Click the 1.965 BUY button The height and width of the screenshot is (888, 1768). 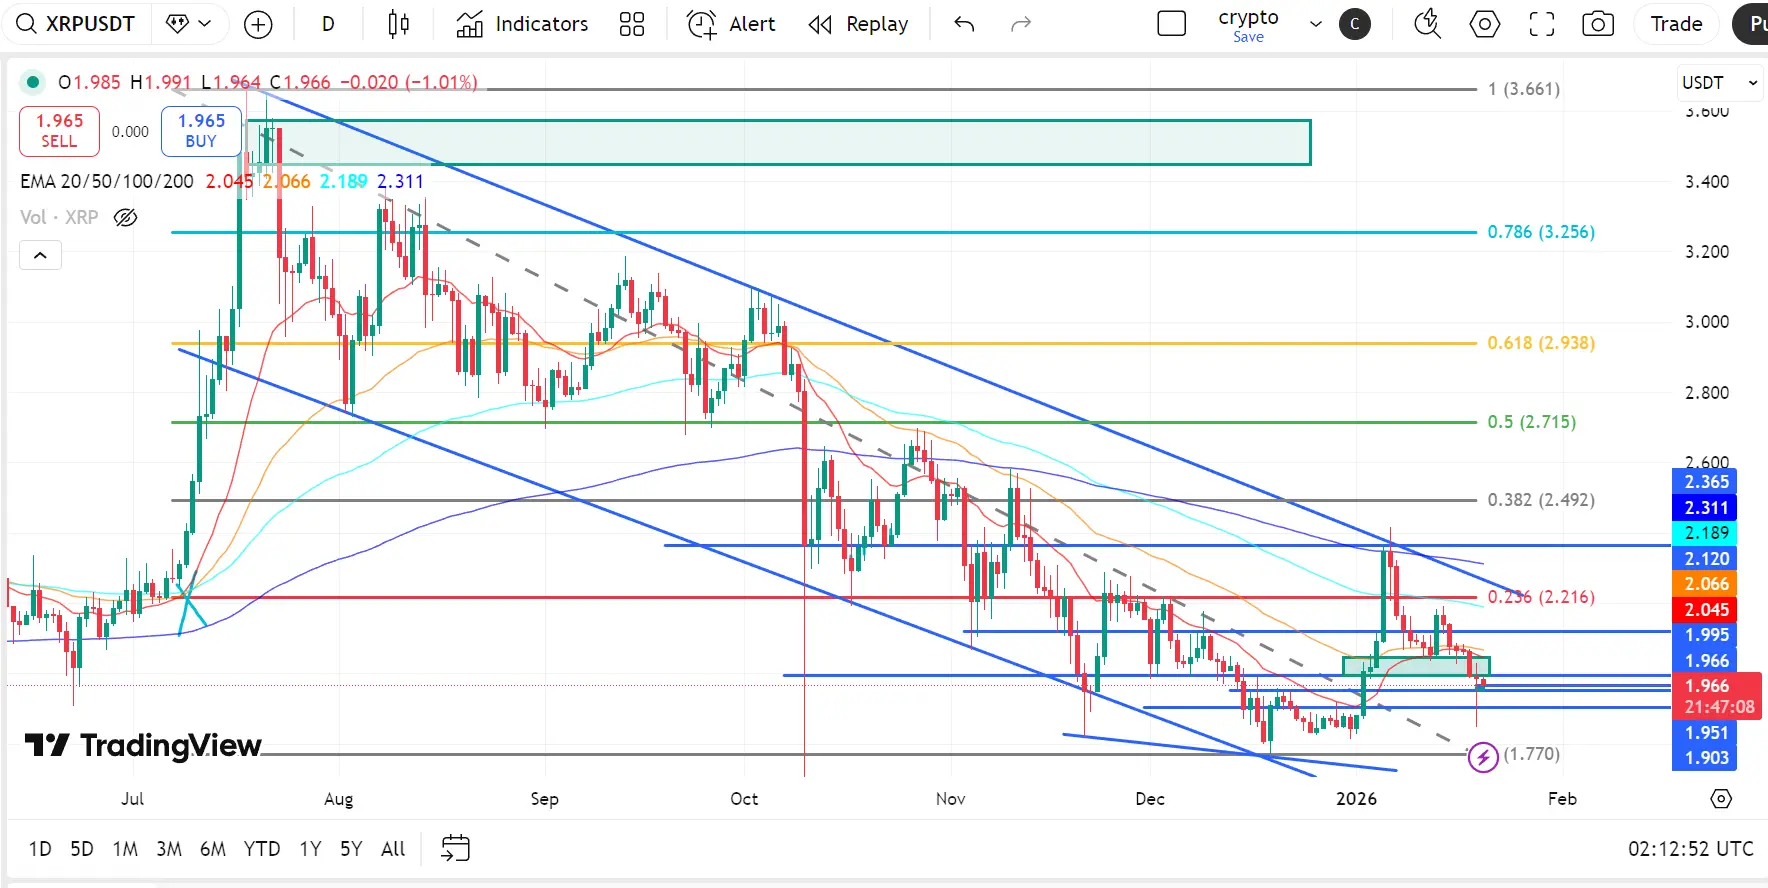pyautogui.click(x=201, y=131)
